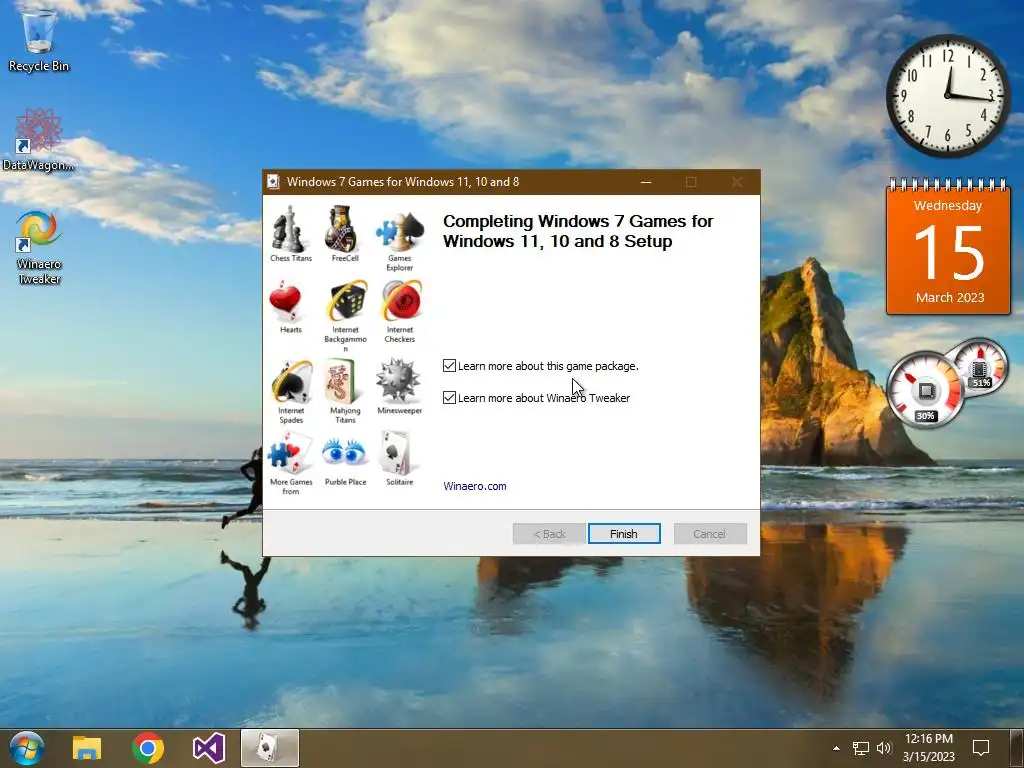This screenshot has width=1024, height=768.
Task: Click the Solitaire cards icon
Action: [x=396, y=453]
